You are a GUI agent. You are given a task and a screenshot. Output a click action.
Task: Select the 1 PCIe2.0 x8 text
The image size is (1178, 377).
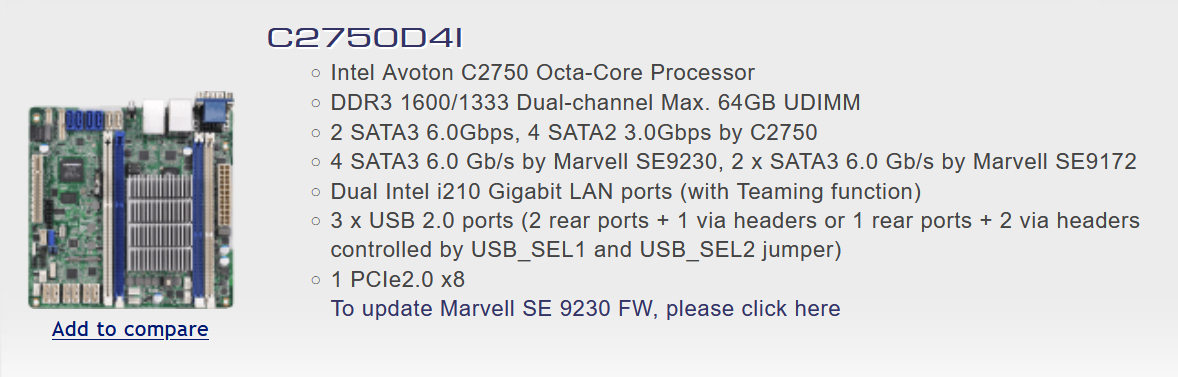397,279
